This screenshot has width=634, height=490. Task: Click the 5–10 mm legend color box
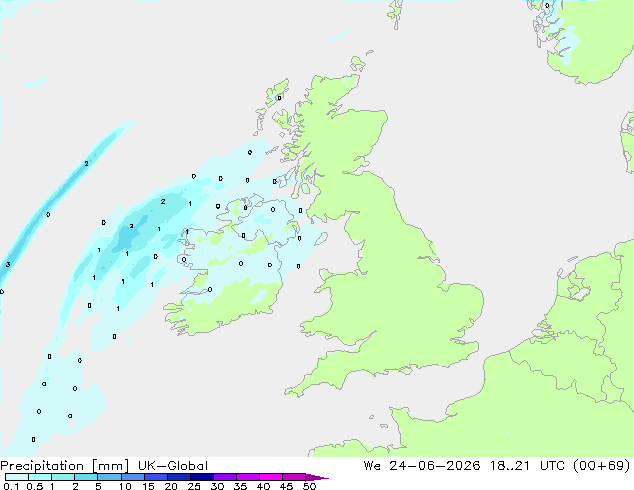(110, 477)
